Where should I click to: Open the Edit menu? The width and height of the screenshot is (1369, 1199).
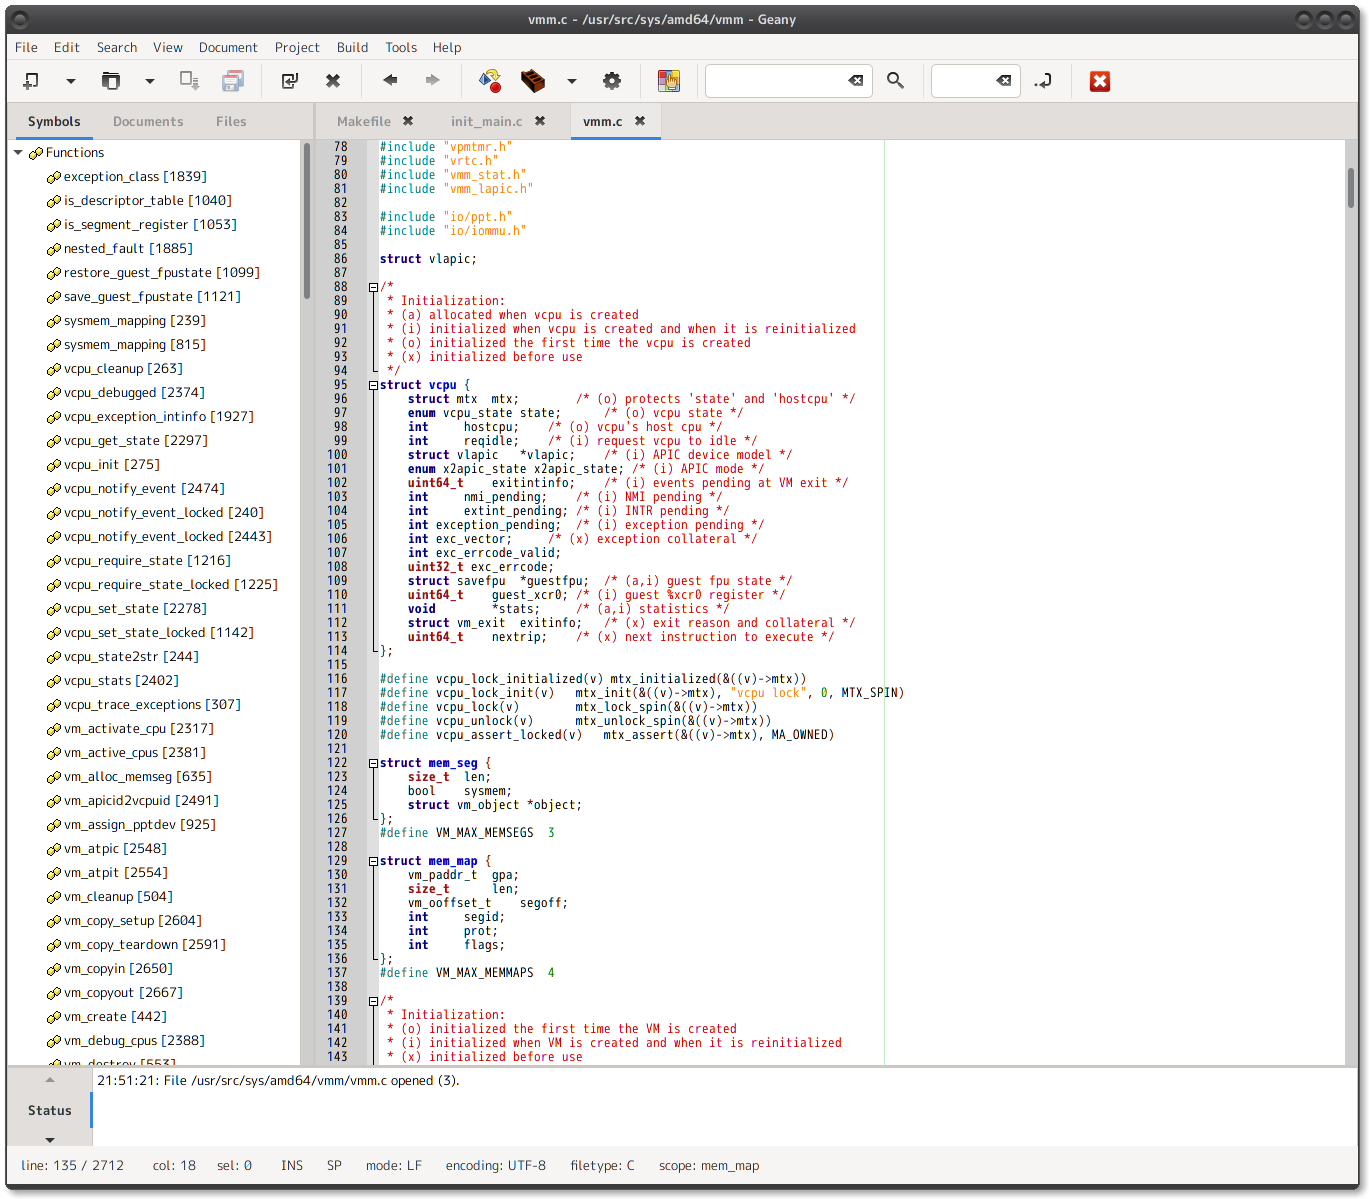66,47
